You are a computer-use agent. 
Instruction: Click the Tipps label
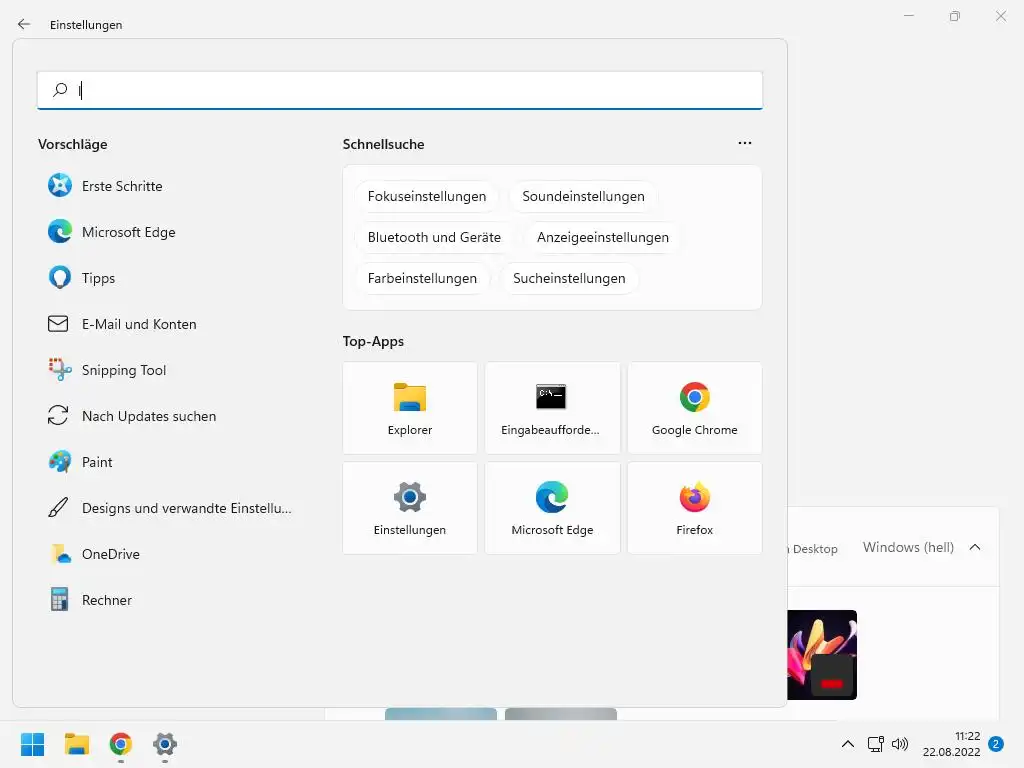click(99, 278)
